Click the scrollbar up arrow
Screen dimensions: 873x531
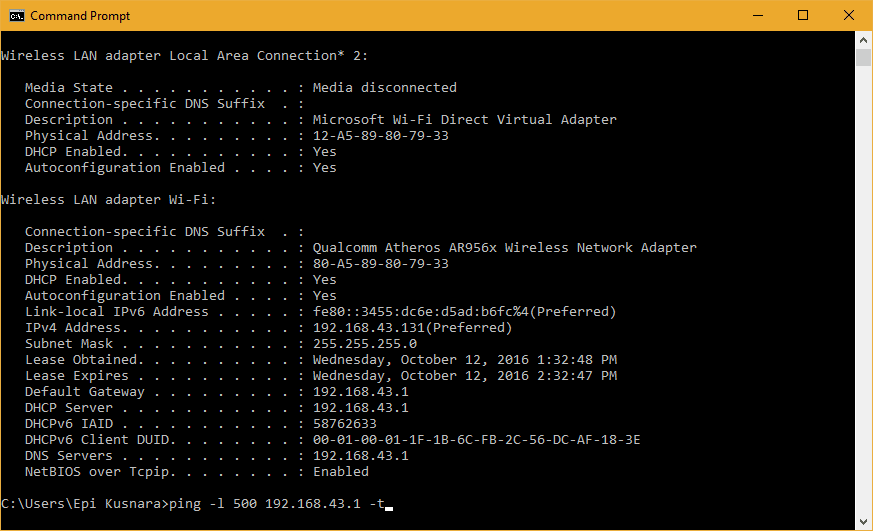tap(864, 40)
